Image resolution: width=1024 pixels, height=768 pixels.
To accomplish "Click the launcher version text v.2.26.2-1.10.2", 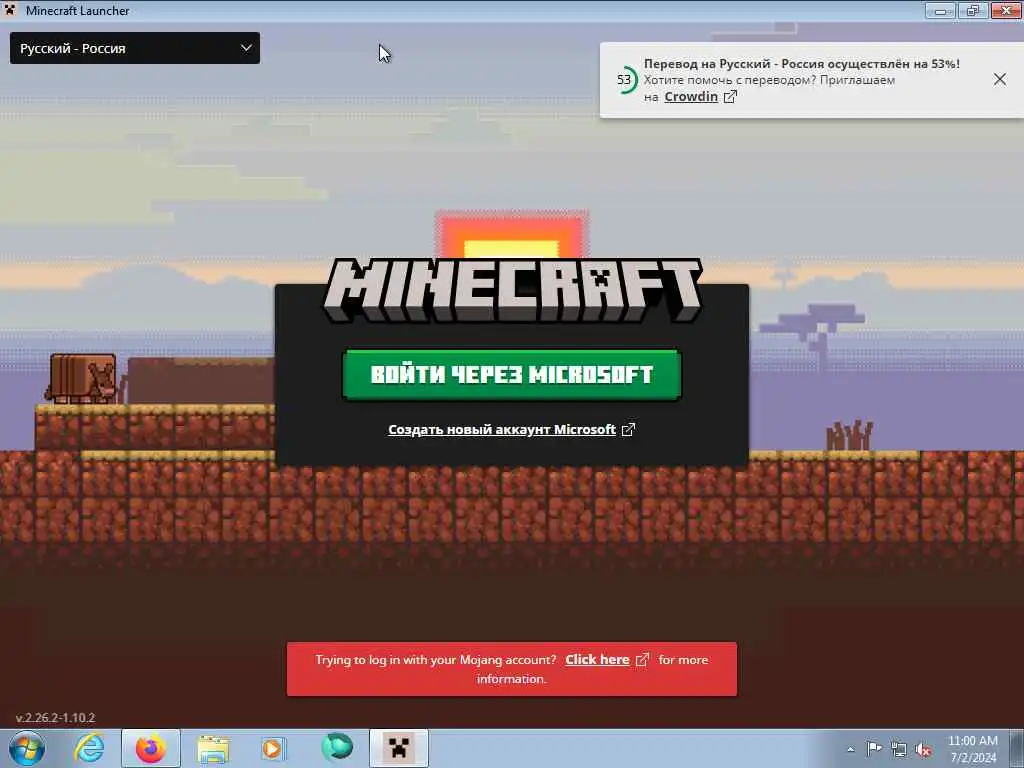I will (56, 718).
